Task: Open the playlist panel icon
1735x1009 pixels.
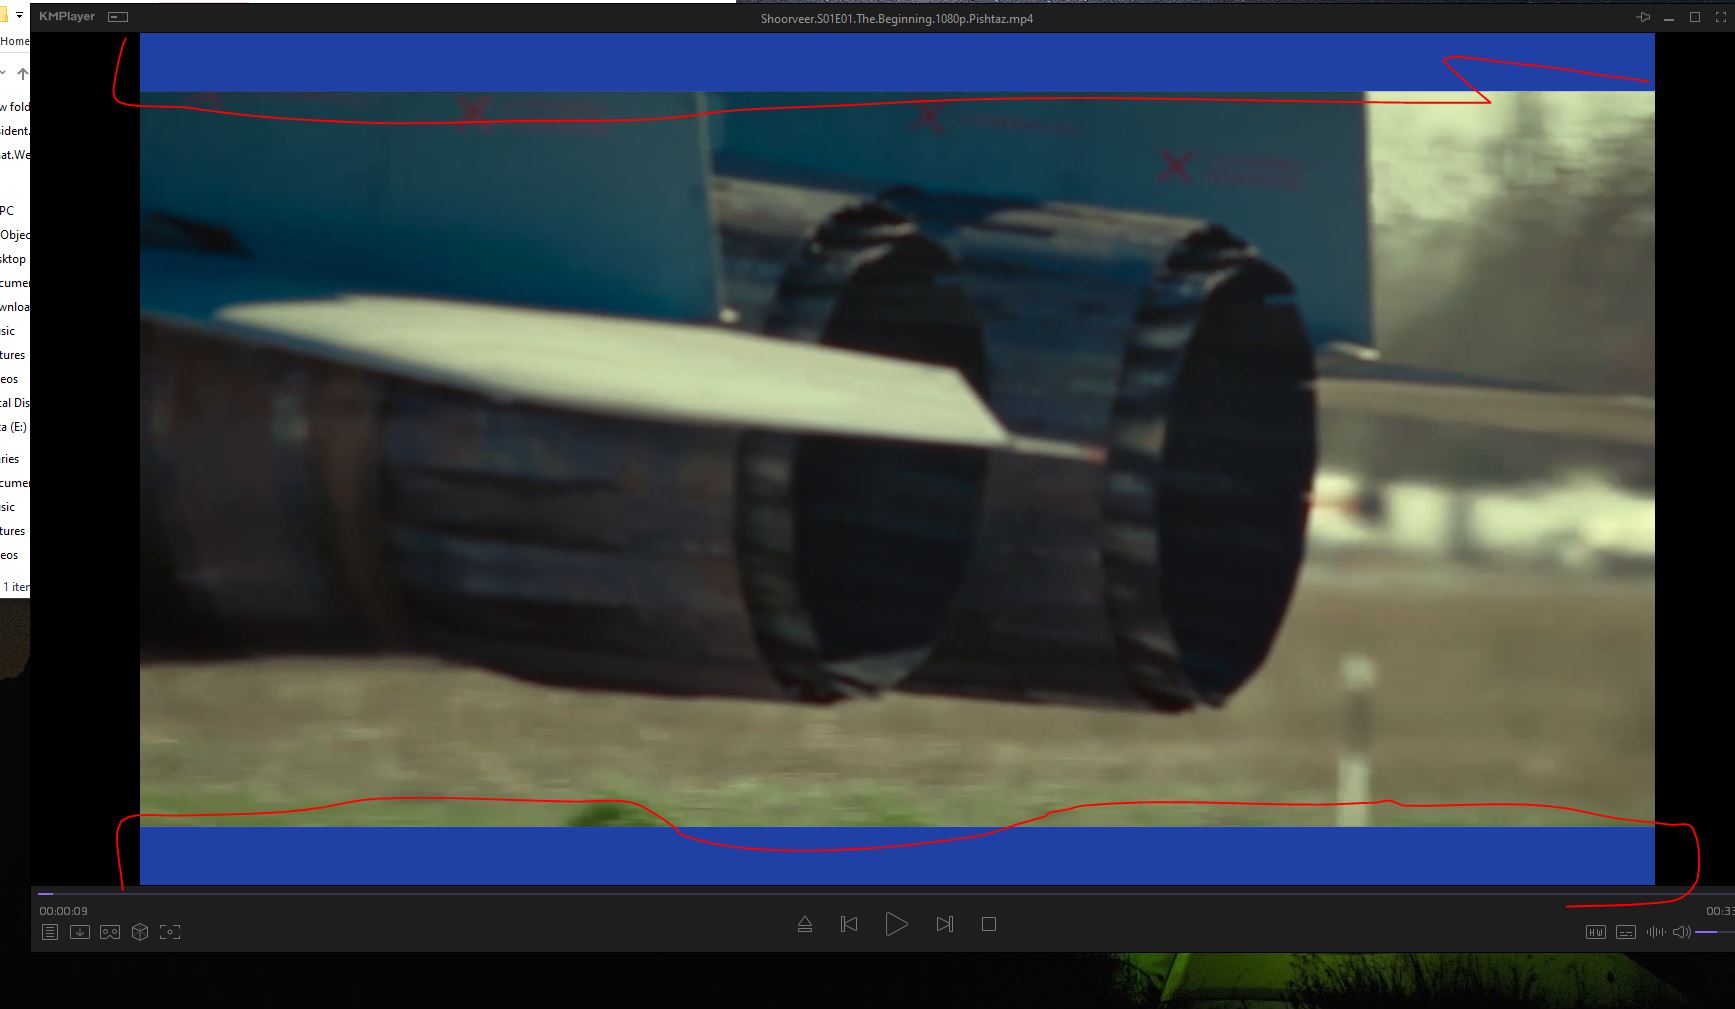Action: coord(50,932)
